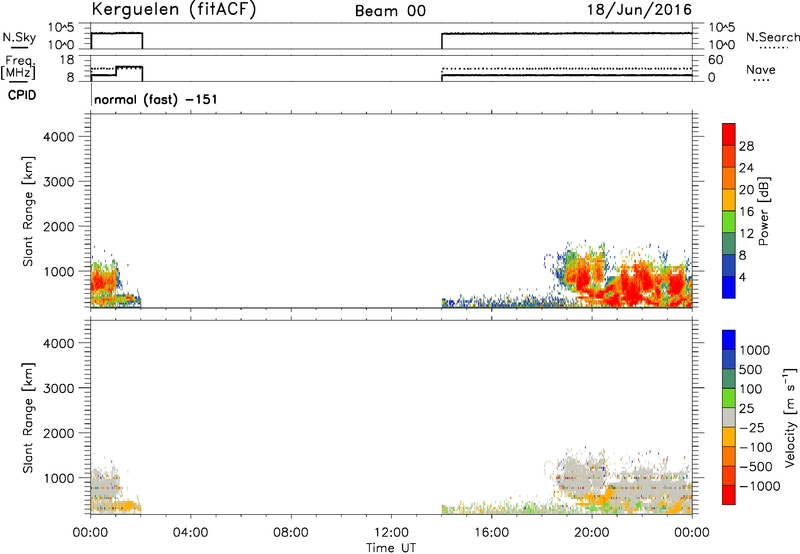
Task: Select the "3000" tick in the velocity panel
Action: point(58,388)
